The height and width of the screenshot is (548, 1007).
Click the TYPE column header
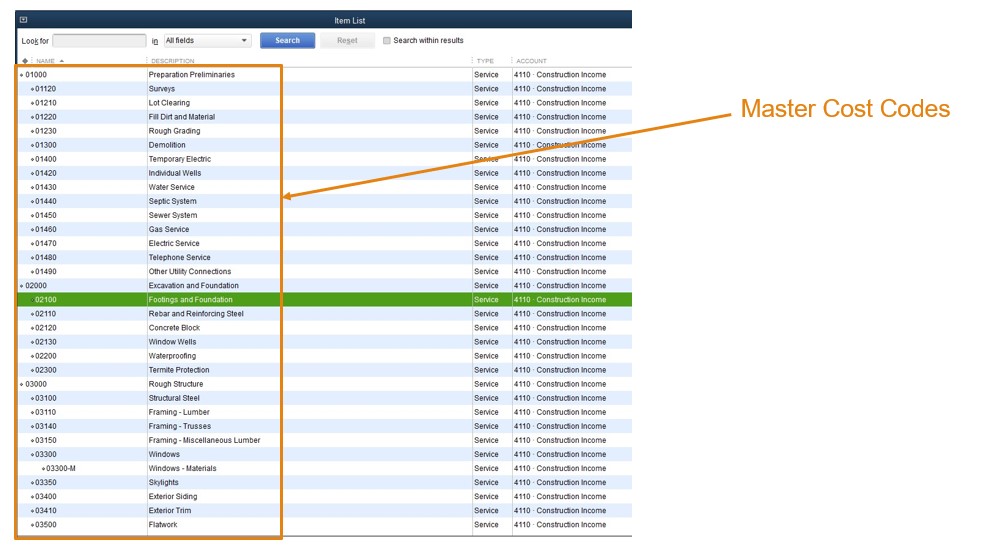(x=485, y=61)
